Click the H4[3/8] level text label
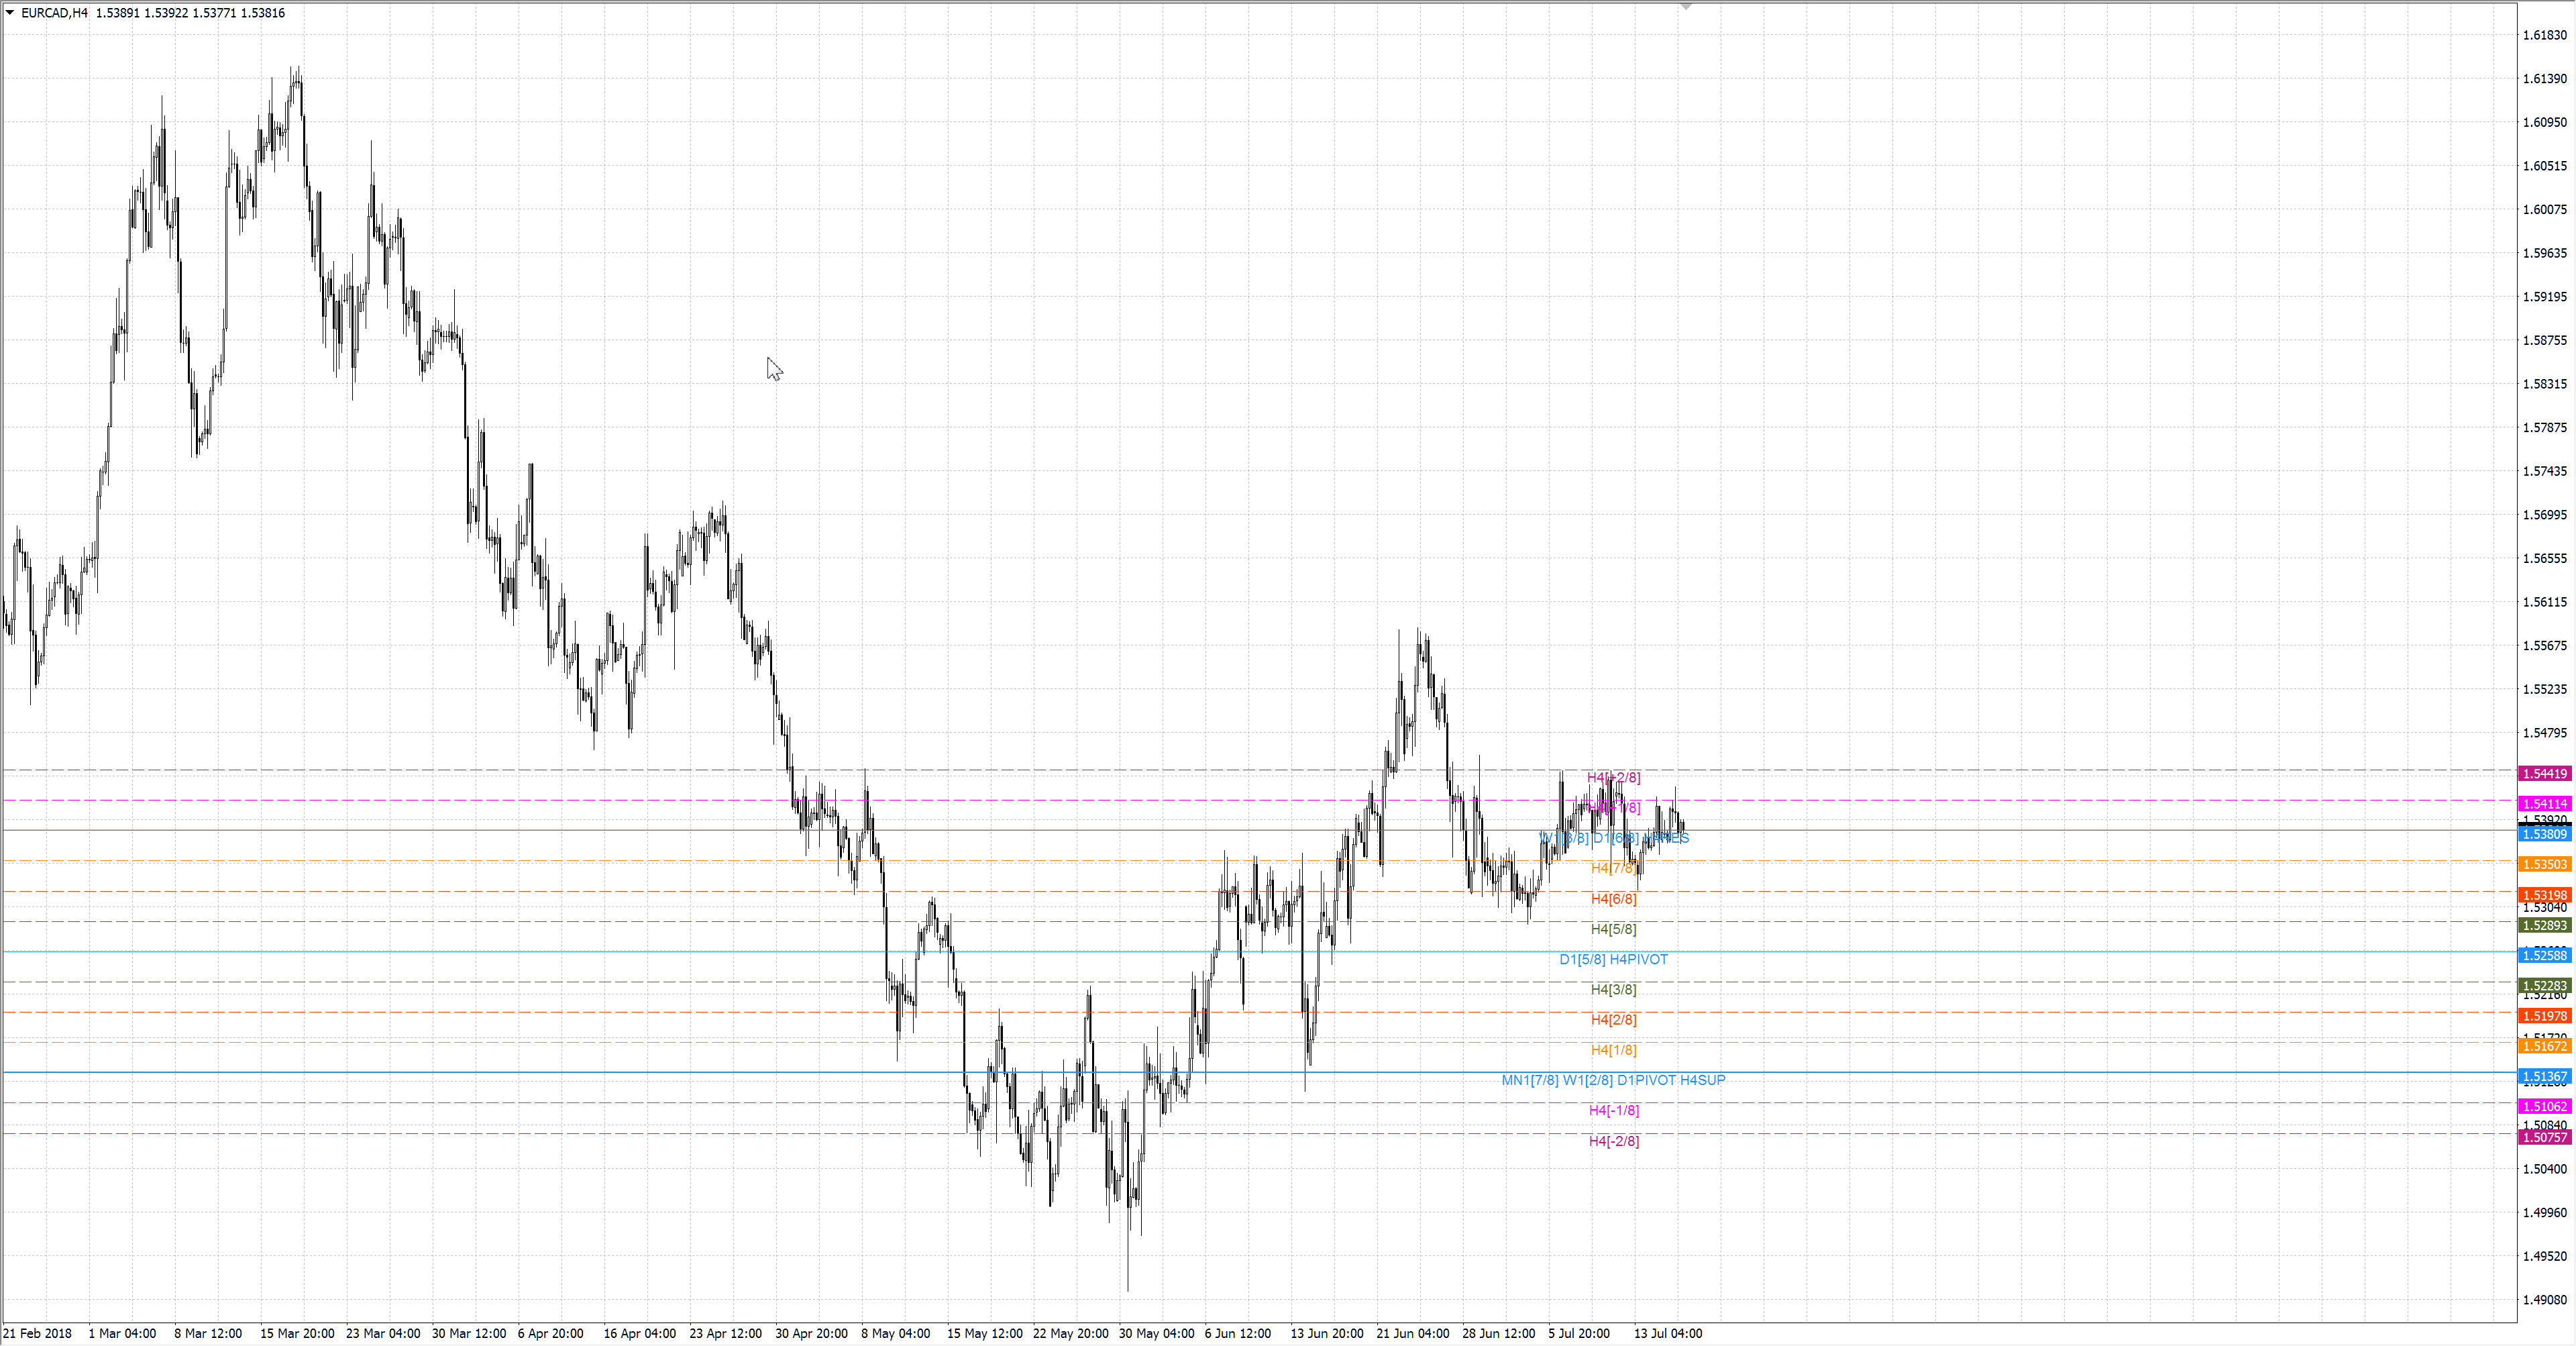Image resolution: width=2576 pixels, height=1346 pixels. (x=1613, y=989)
